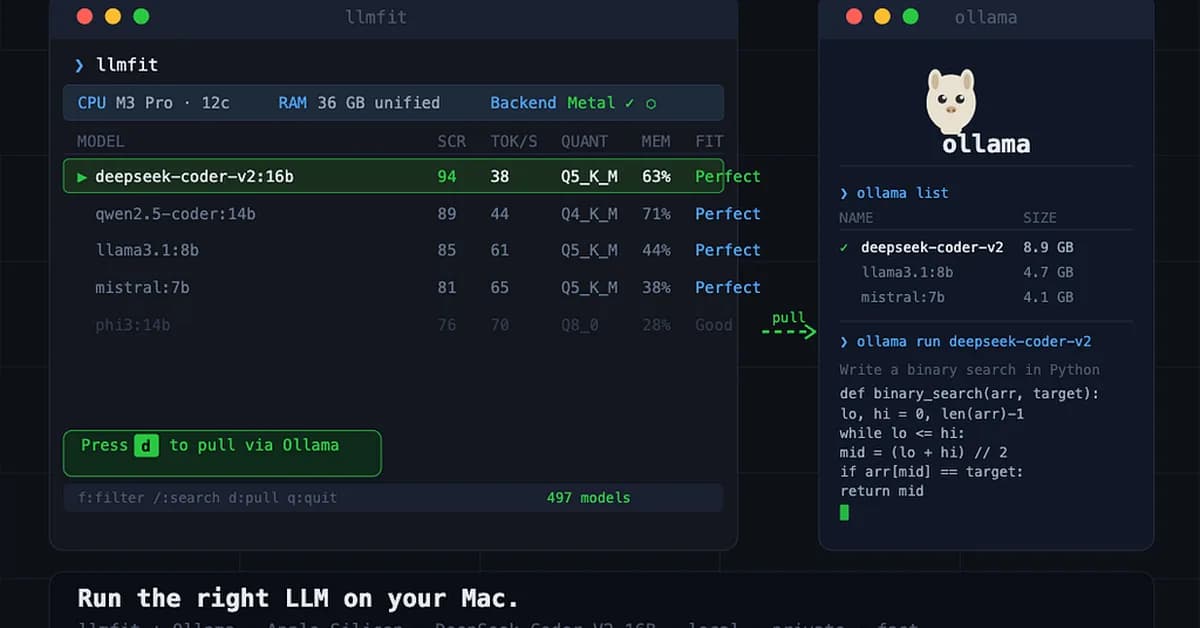Click the SCR column header
Image resolution: width=1200 pixels, height=628 pixels.
pos(452,141)
